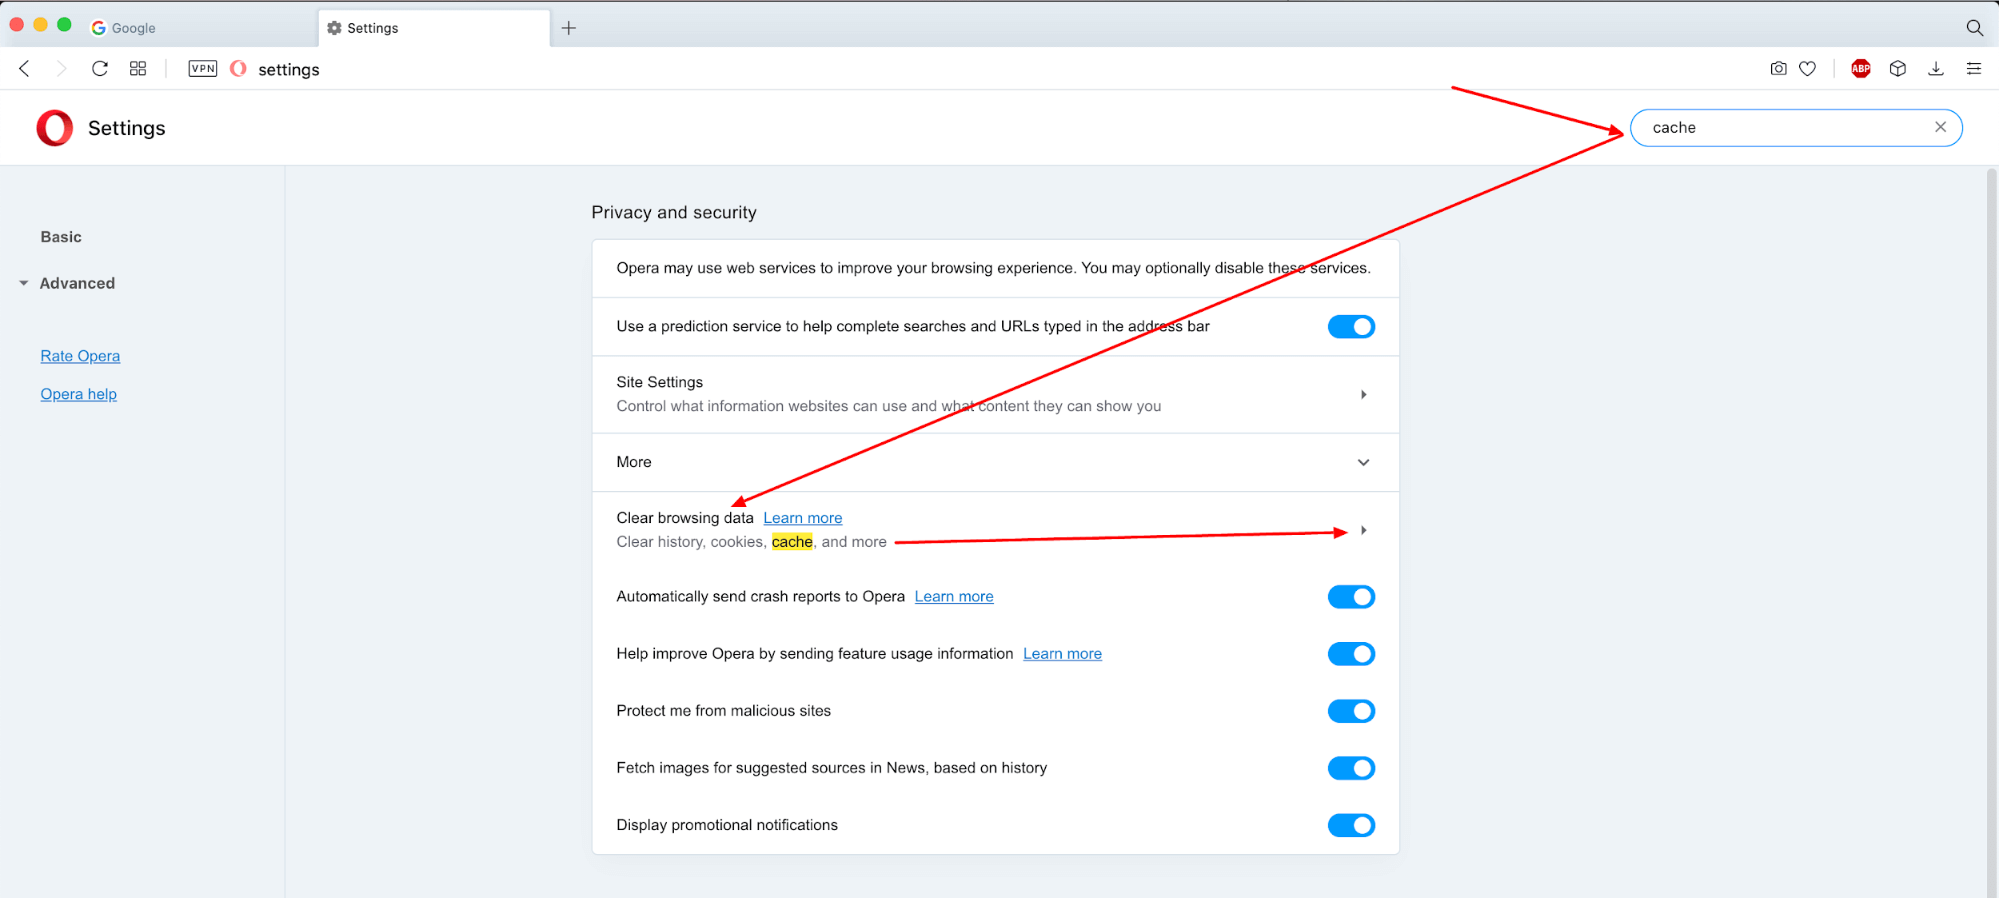Open the Rate Opera link
The image size is (1999, 898).
(x=80, y=356)
